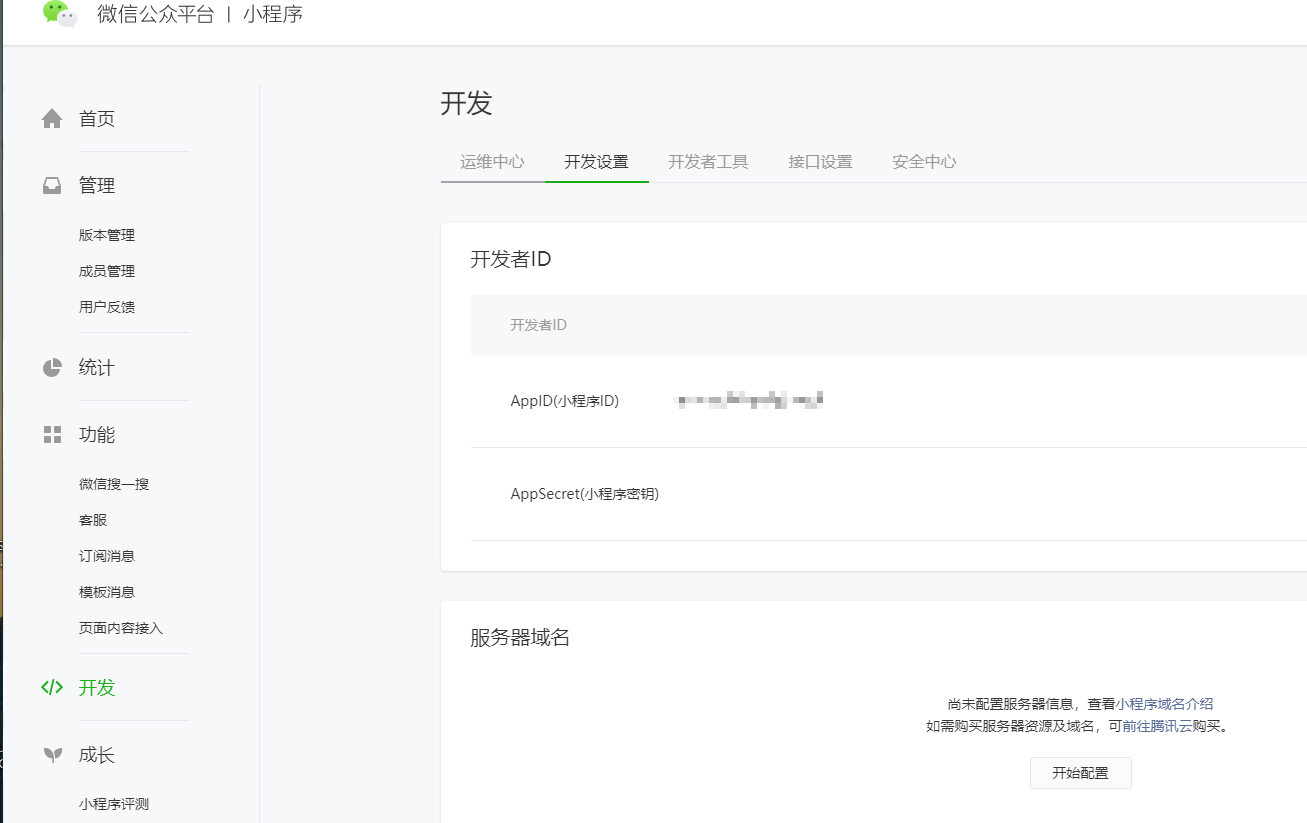1307x823 pixels.
Task: Click the inbox icon beside 管理
Action: coord(52,186)
